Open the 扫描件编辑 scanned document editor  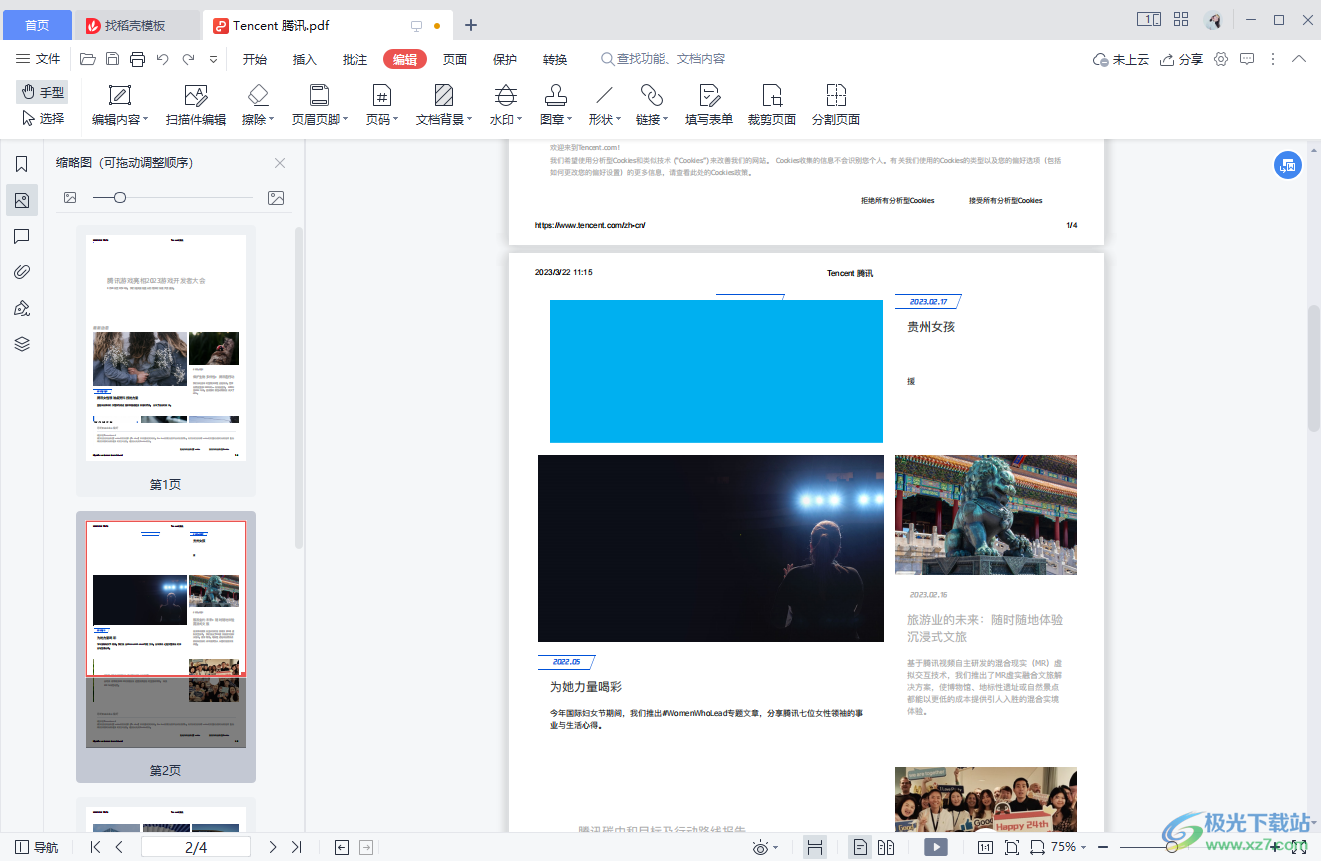point(196,106)
